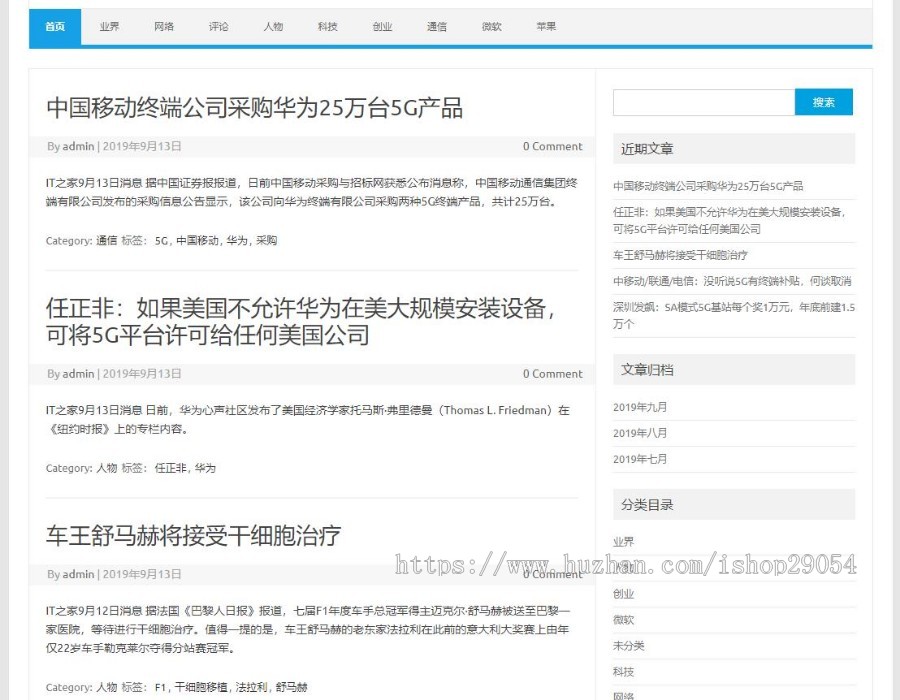Open article title 中国移动终端公司采购华为25万台5G产品
This screenshot has width=900, height=700.
[x=254, y=108]
